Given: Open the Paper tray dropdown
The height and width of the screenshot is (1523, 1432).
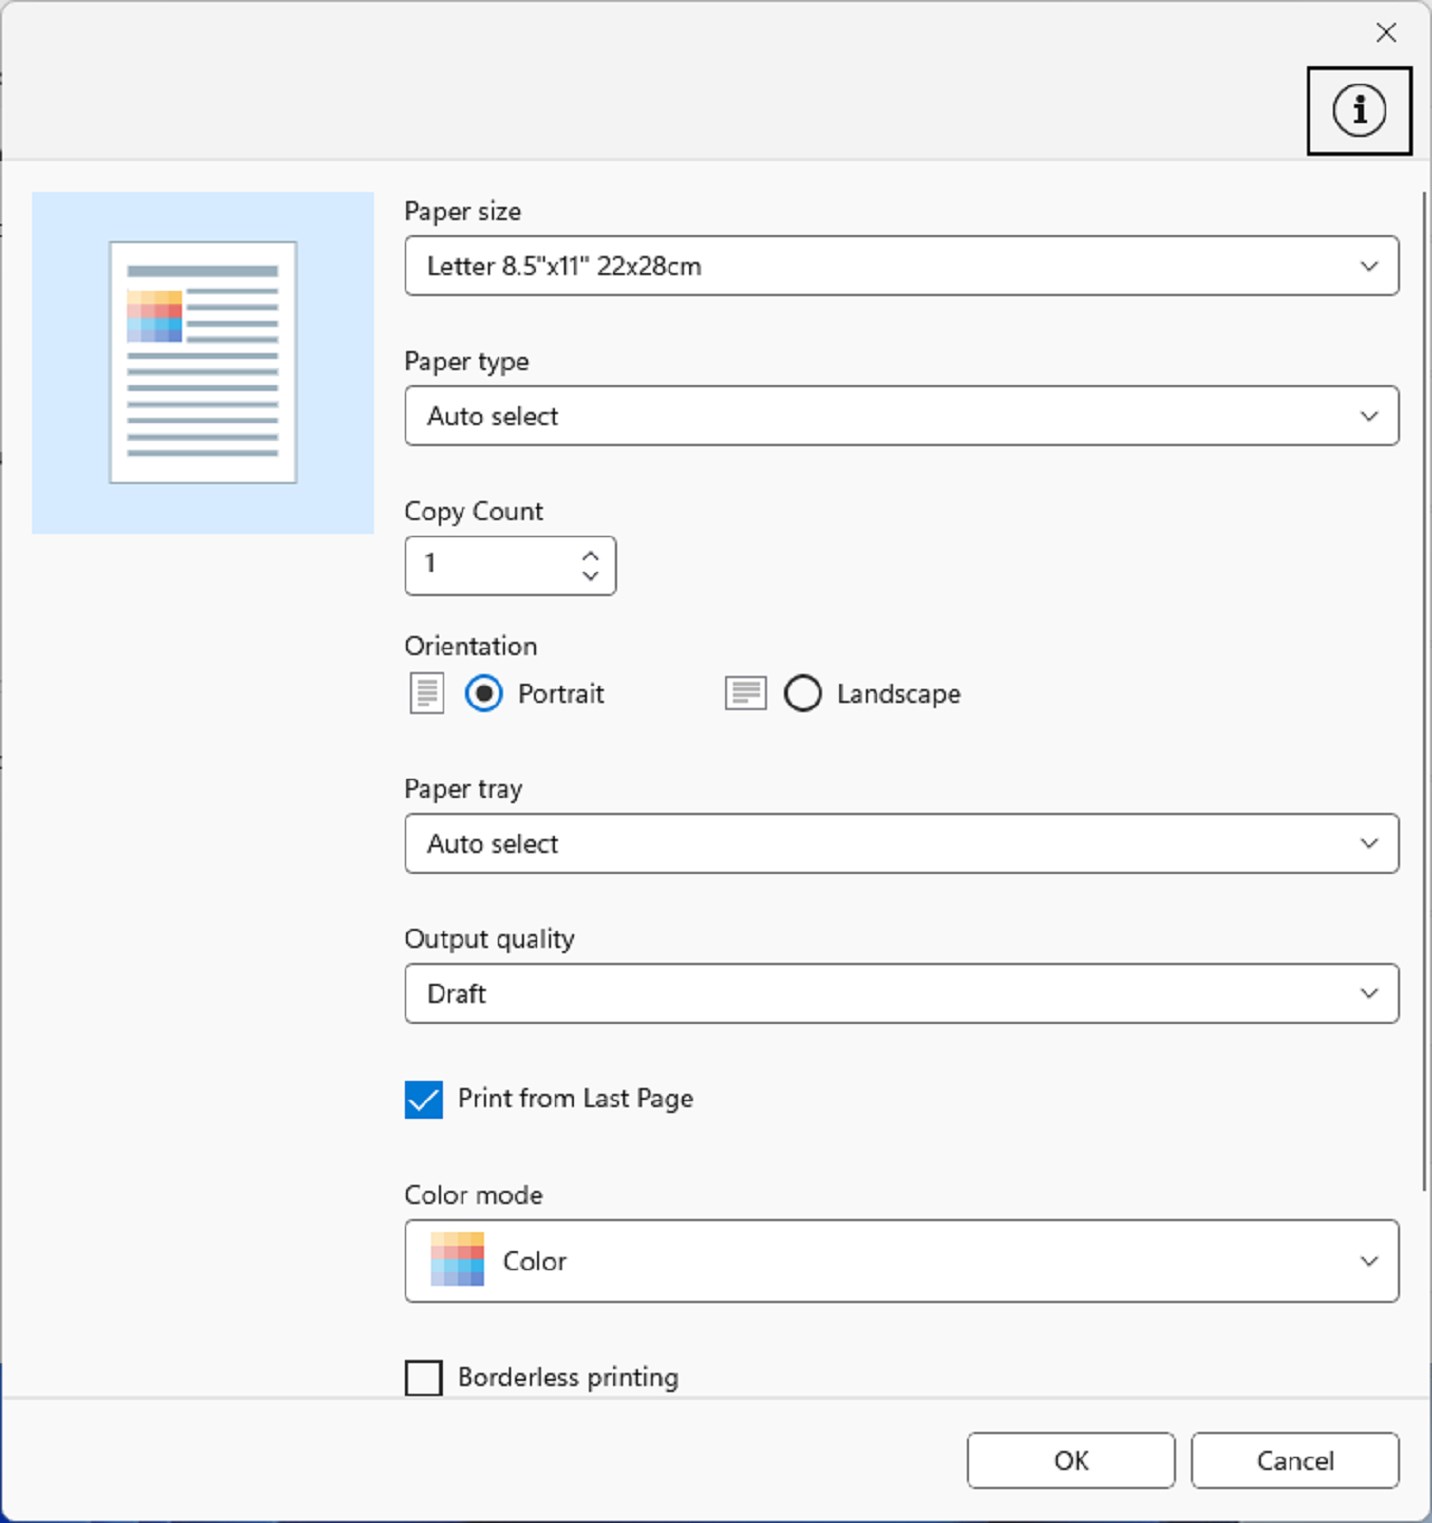Looking at the screenshot, I should coord(900,844).
